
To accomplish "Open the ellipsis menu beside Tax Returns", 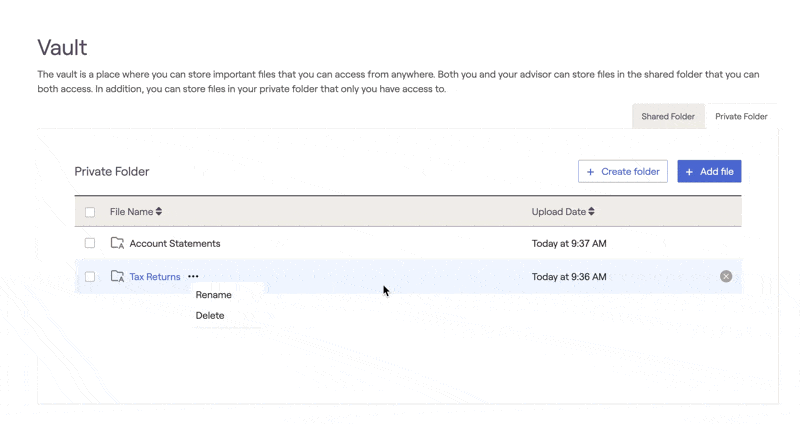I will pos(193,277).
